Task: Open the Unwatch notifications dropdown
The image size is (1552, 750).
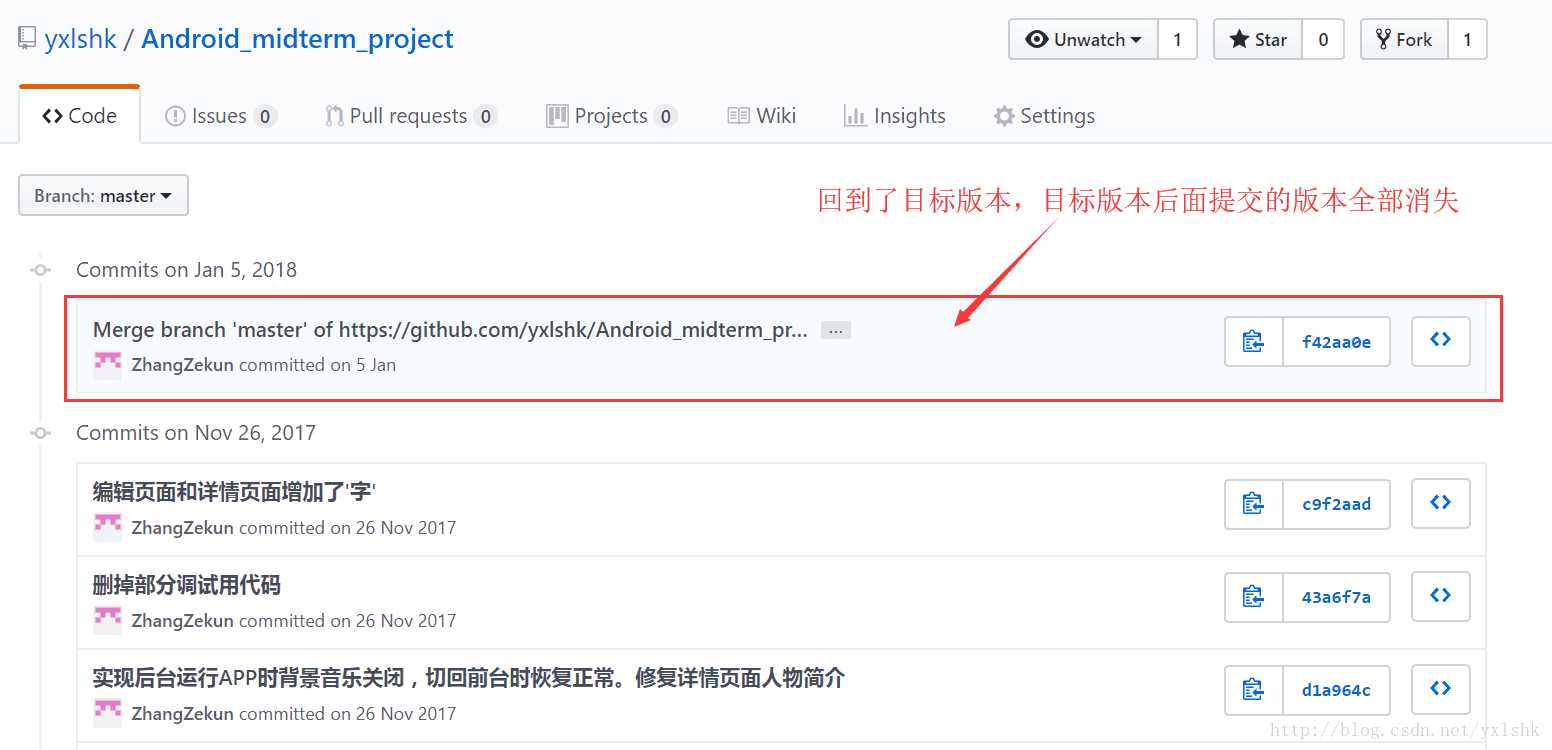Action: [x=1084, y=40]
